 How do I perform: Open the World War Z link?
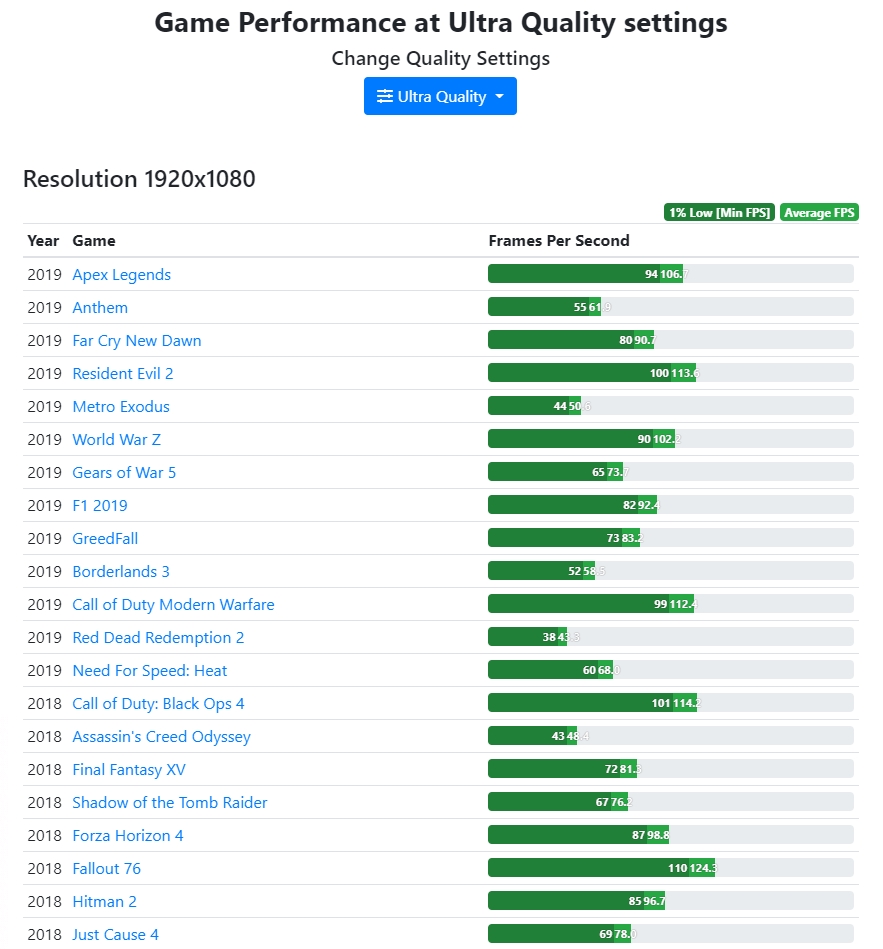pyautogui.click(x=117, y=439)
